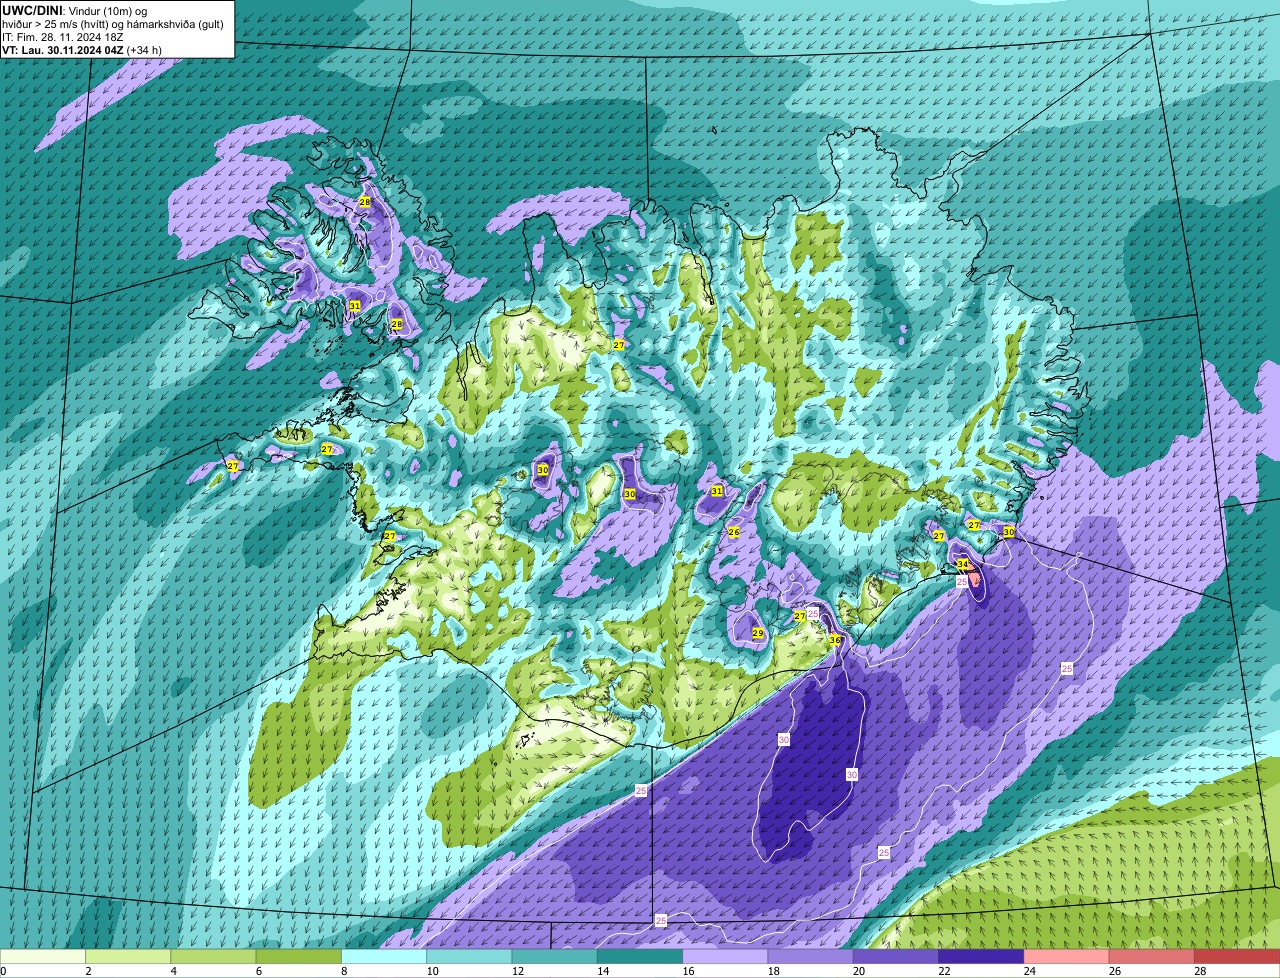
Task: Click the dark indigo swatch between 22 and 24
Action: click(981, 956)
